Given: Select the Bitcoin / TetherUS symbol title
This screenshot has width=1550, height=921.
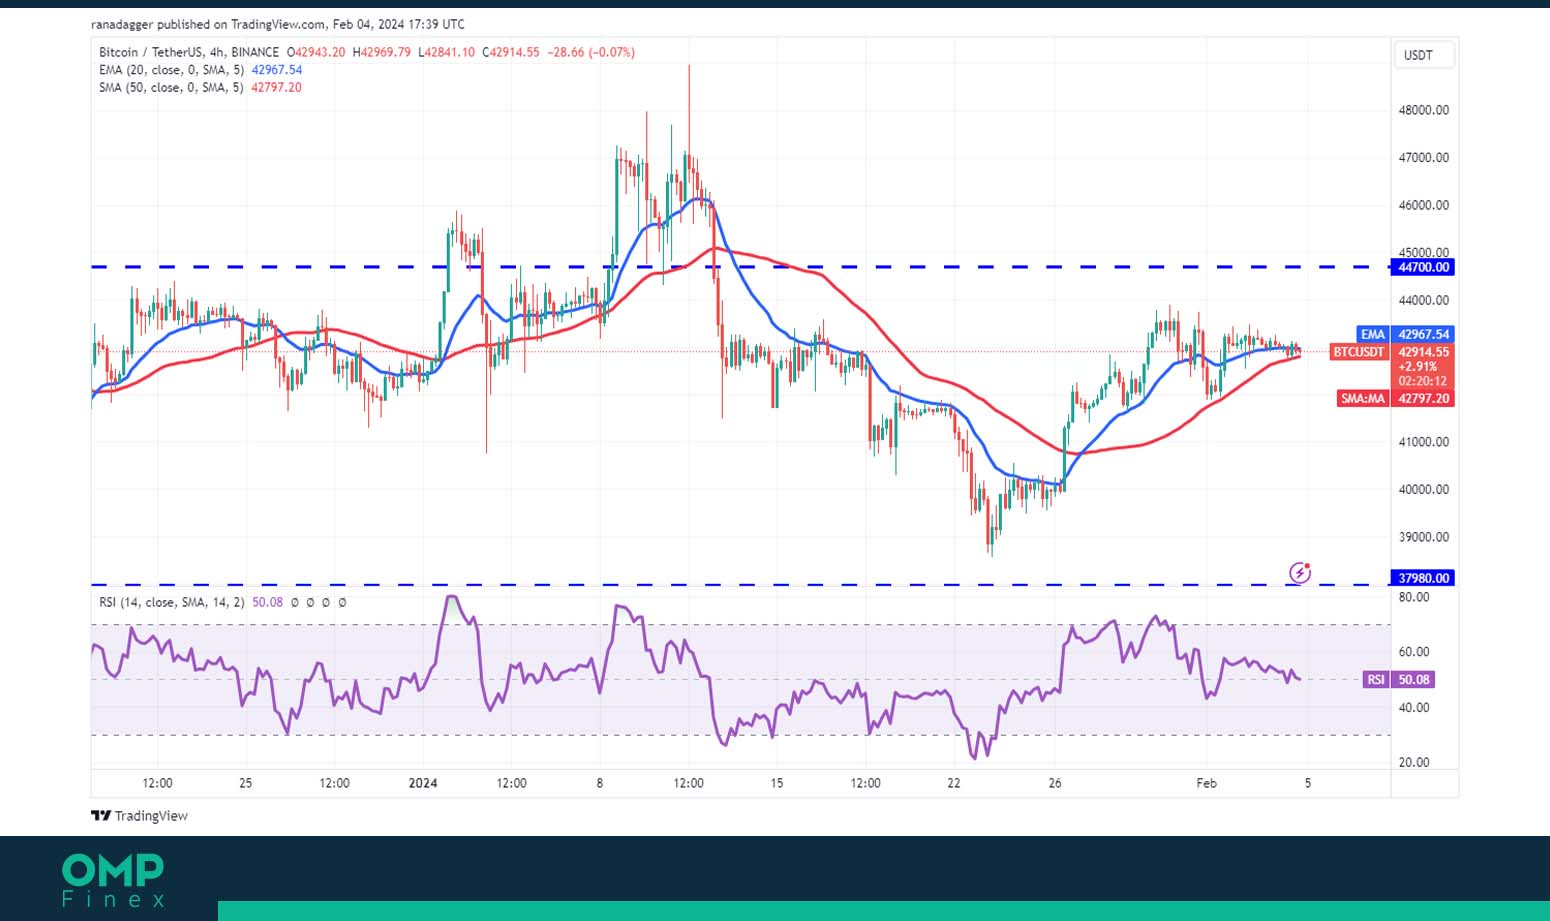Looking at the screenshot, I should click(189, 52).
